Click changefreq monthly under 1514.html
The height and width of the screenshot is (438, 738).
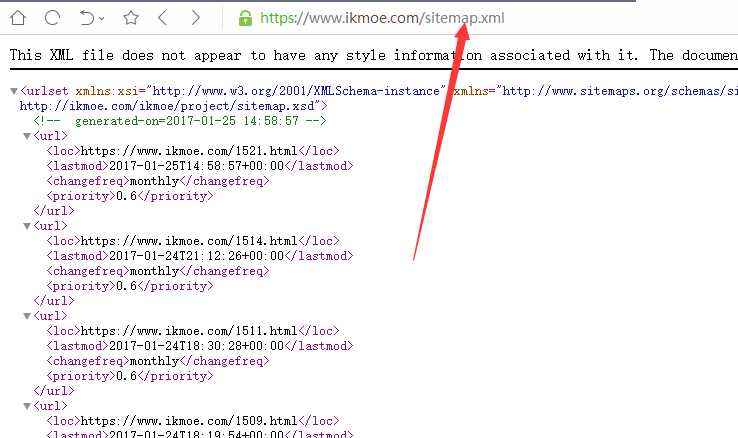coord(154,271)
